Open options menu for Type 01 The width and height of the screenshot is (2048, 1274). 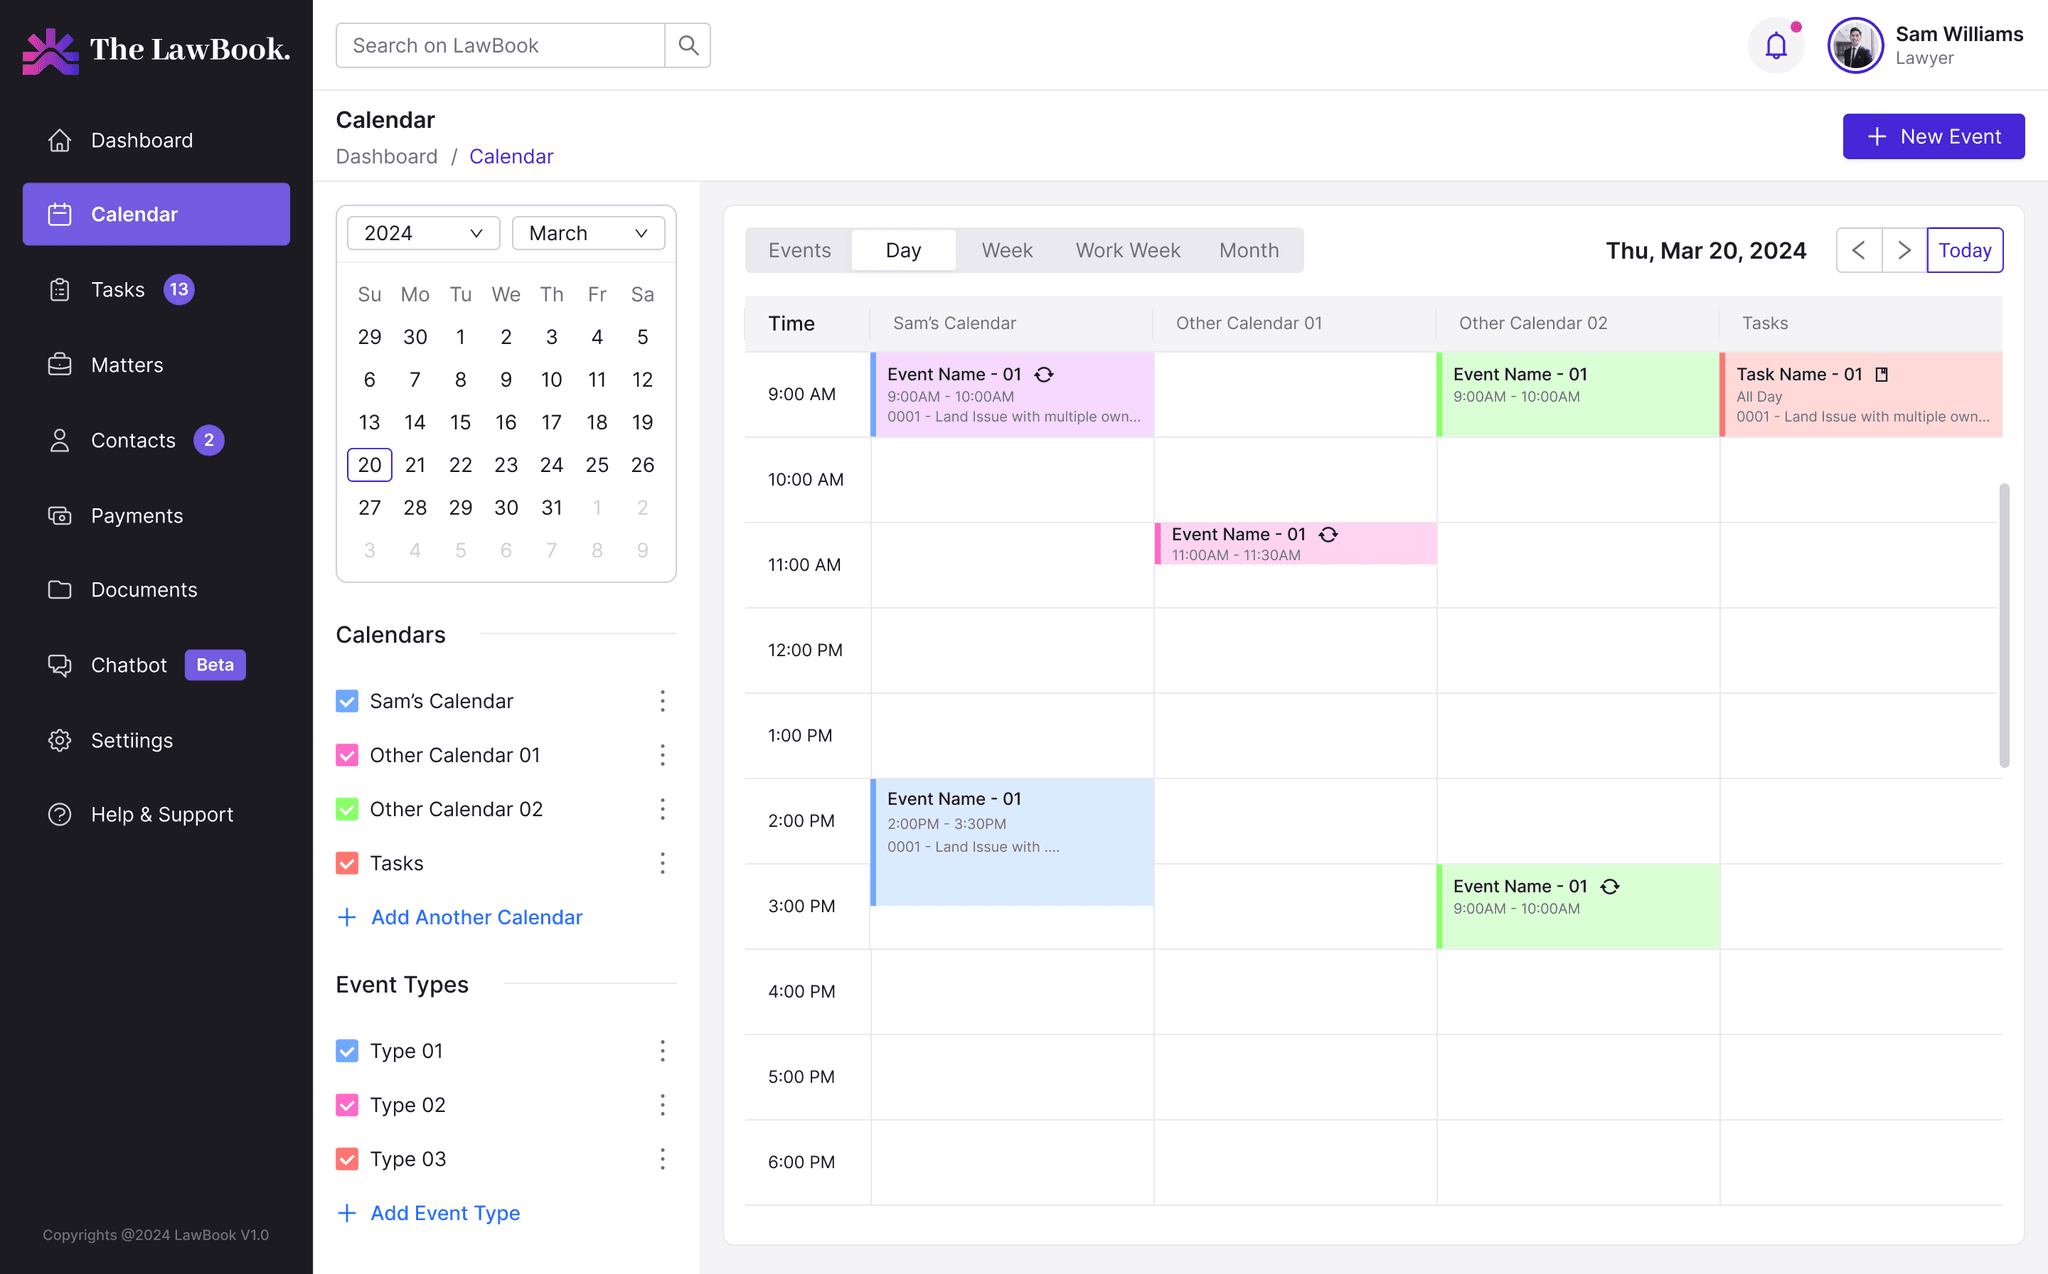(662, 1051)
